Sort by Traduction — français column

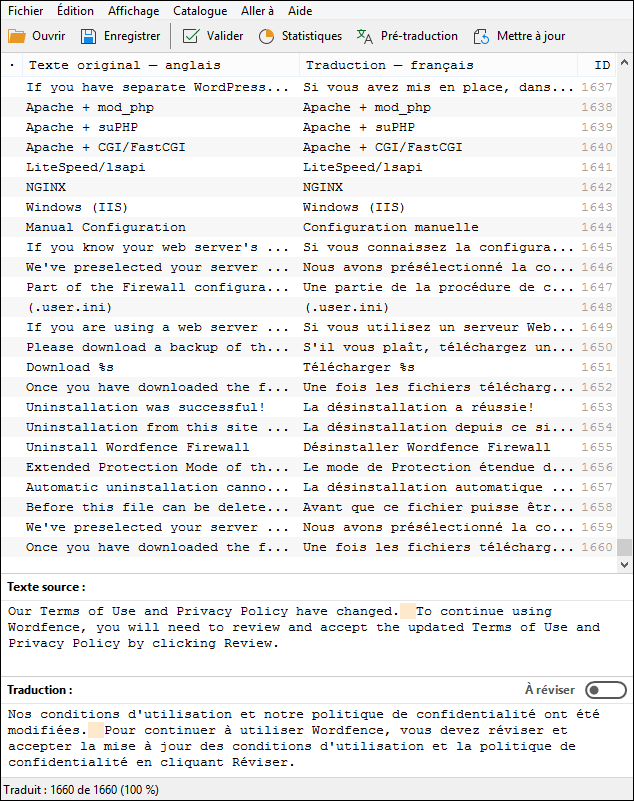click(438, 65)
